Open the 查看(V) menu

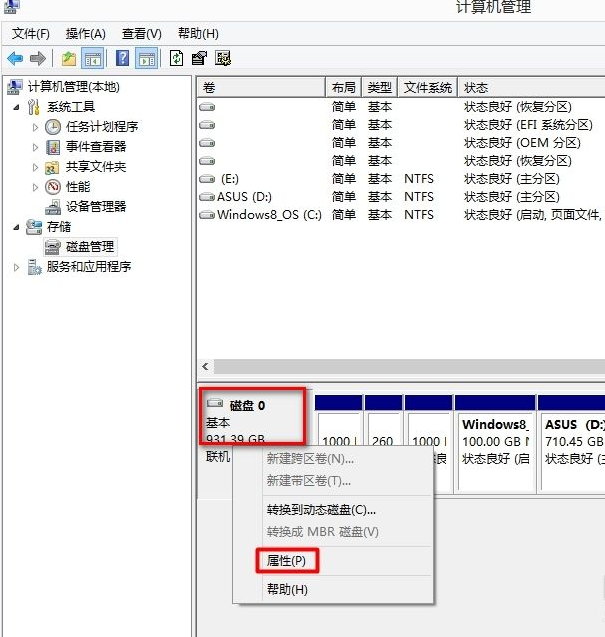tap(141, 34)
